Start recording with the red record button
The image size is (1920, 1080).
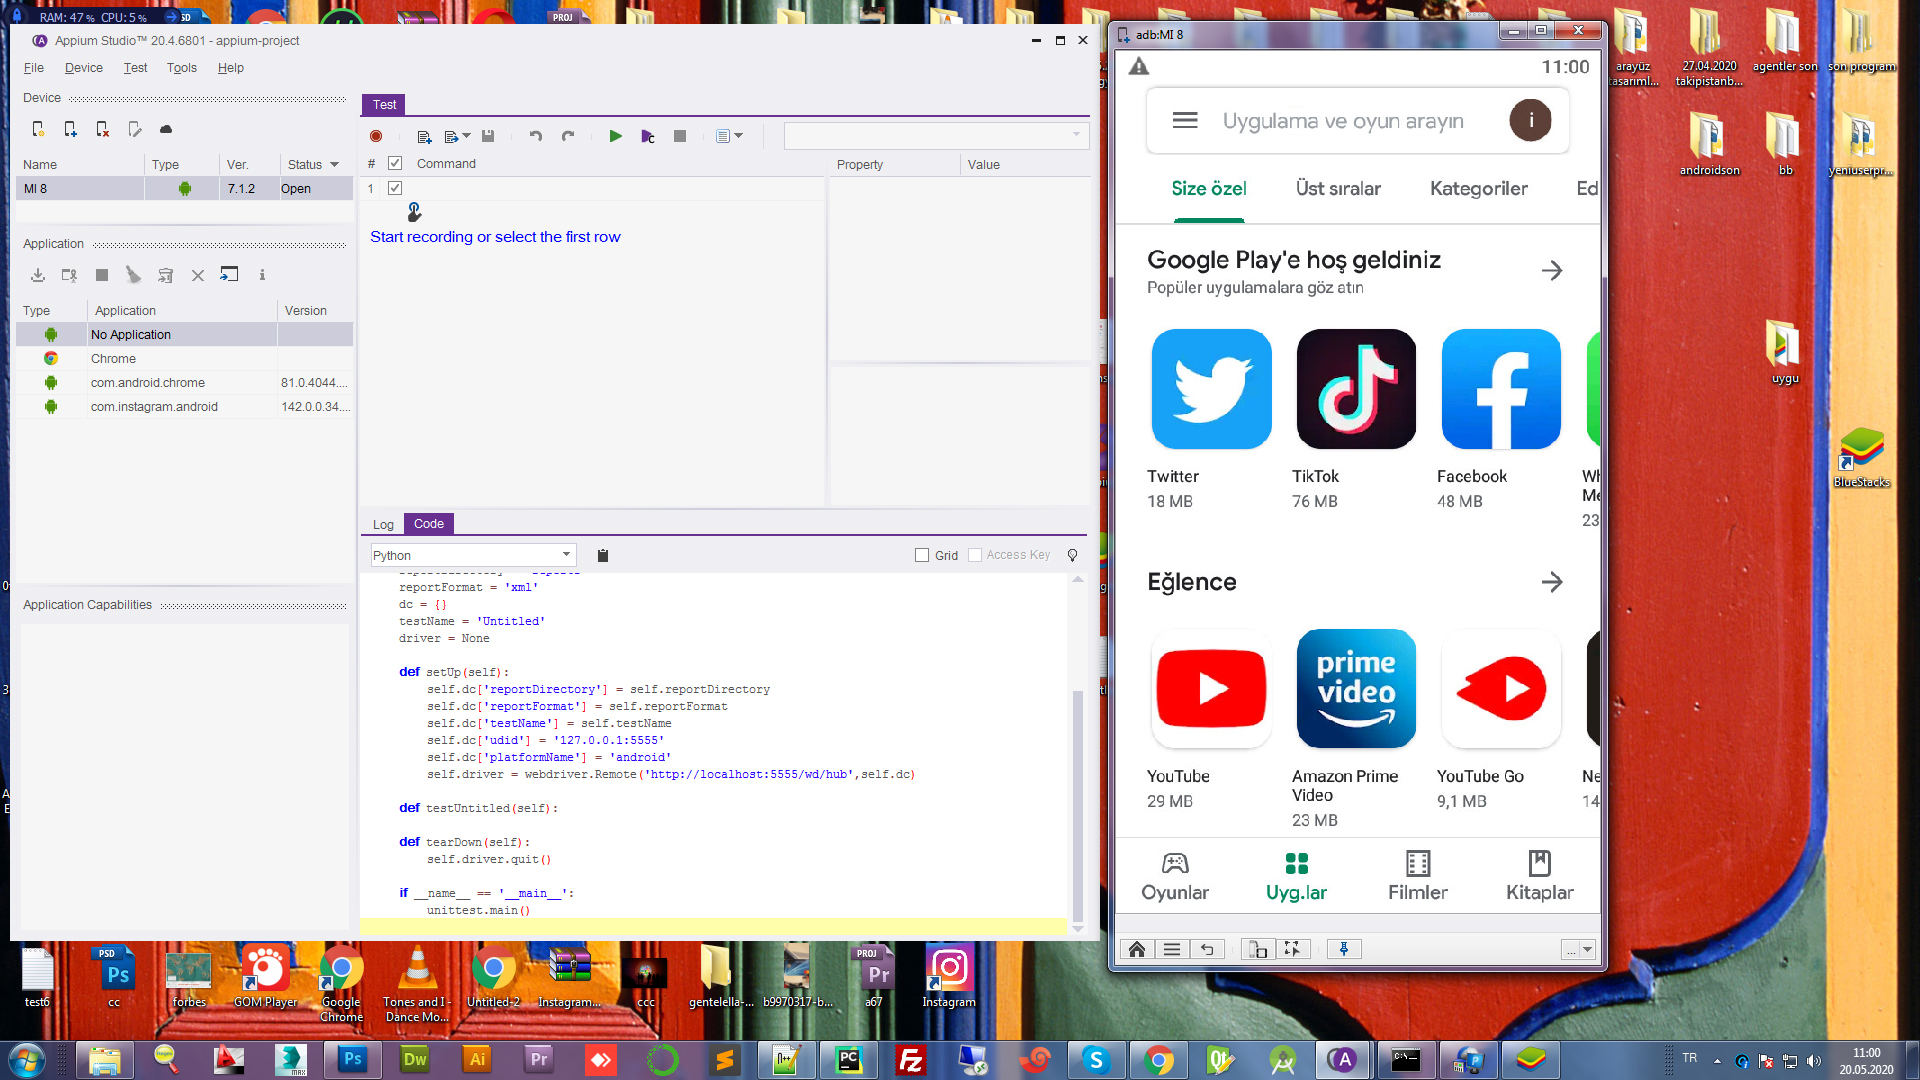(x=376, y=136)
